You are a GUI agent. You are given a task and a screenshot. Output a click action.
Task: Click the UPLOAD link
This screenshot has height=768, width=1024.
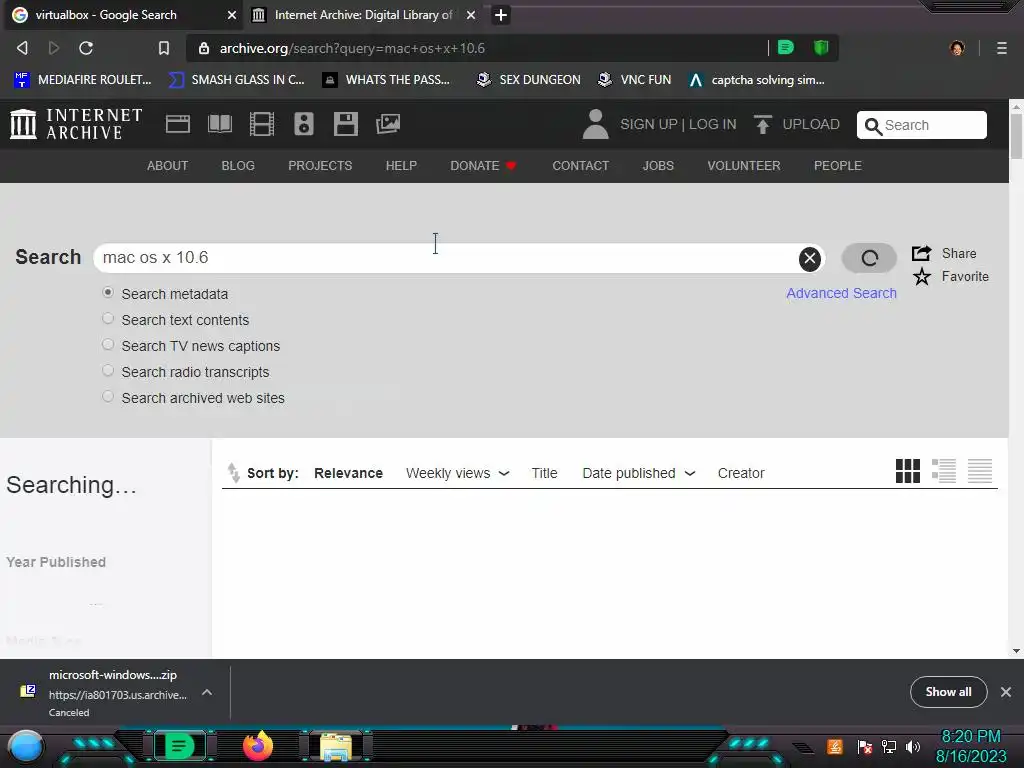tap(810, 124)
